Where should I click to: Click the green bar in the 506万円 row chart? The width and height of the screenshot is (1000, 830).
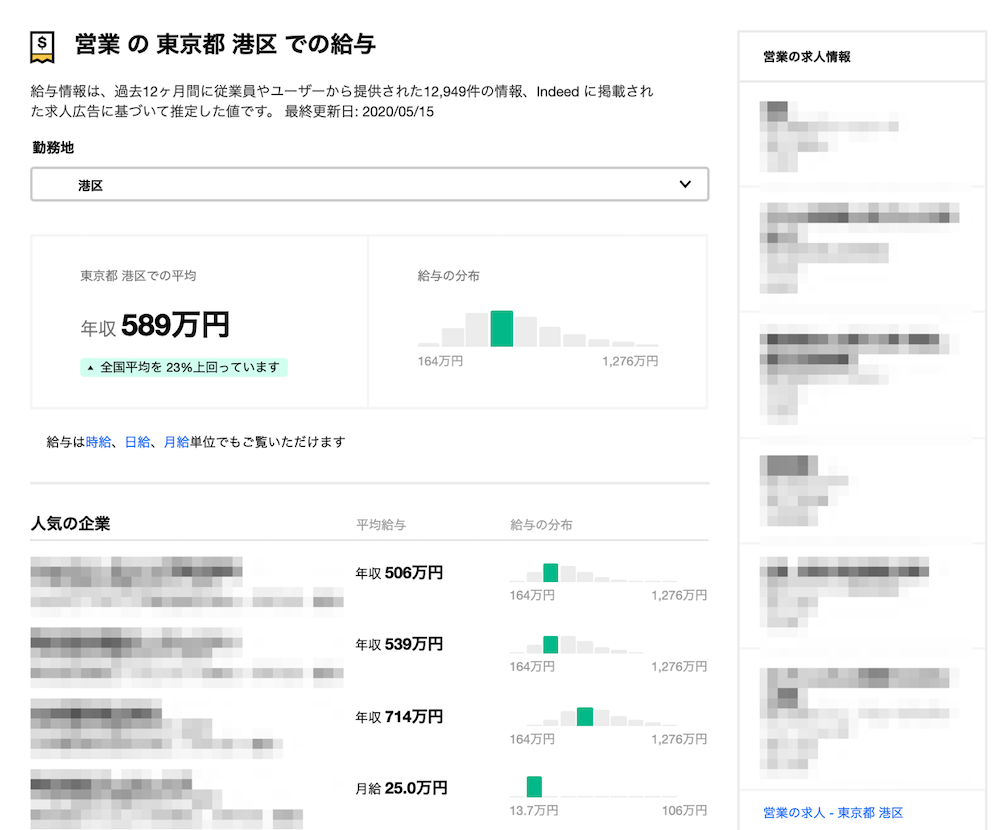(550, 572)
